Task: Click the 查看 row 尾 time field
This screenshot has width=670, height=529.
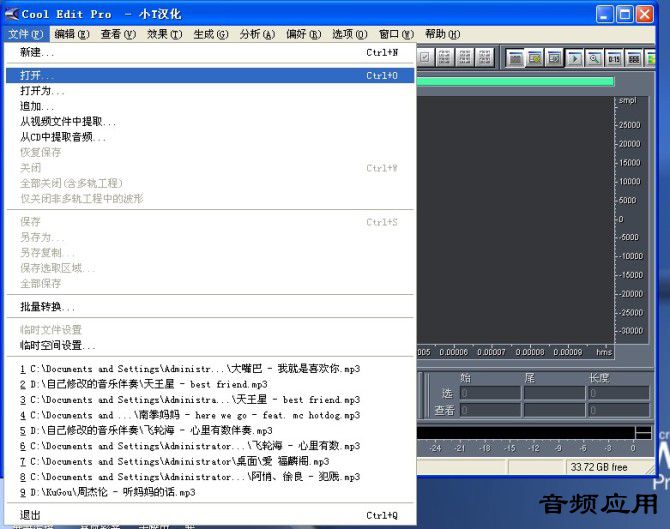Action: coord(554,410)
